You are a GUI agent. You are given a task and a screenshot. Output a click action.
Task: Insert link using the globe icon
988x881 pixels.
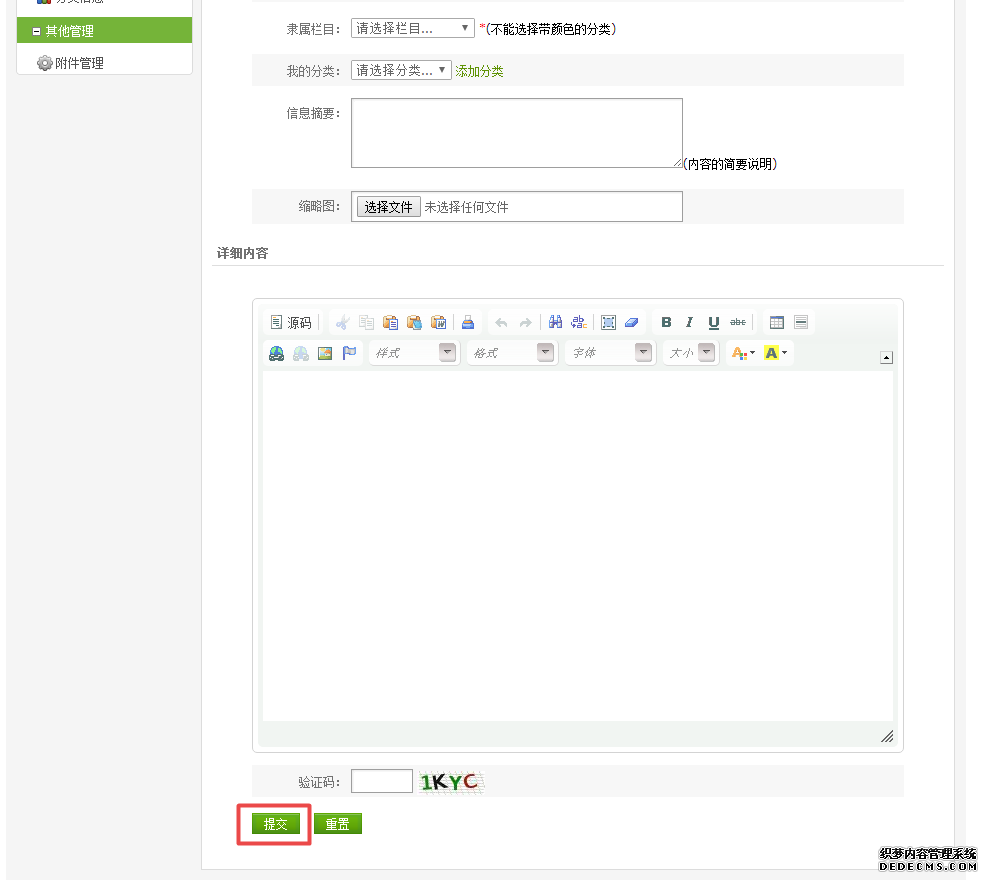pyautogui.click(x=277, y=353)
